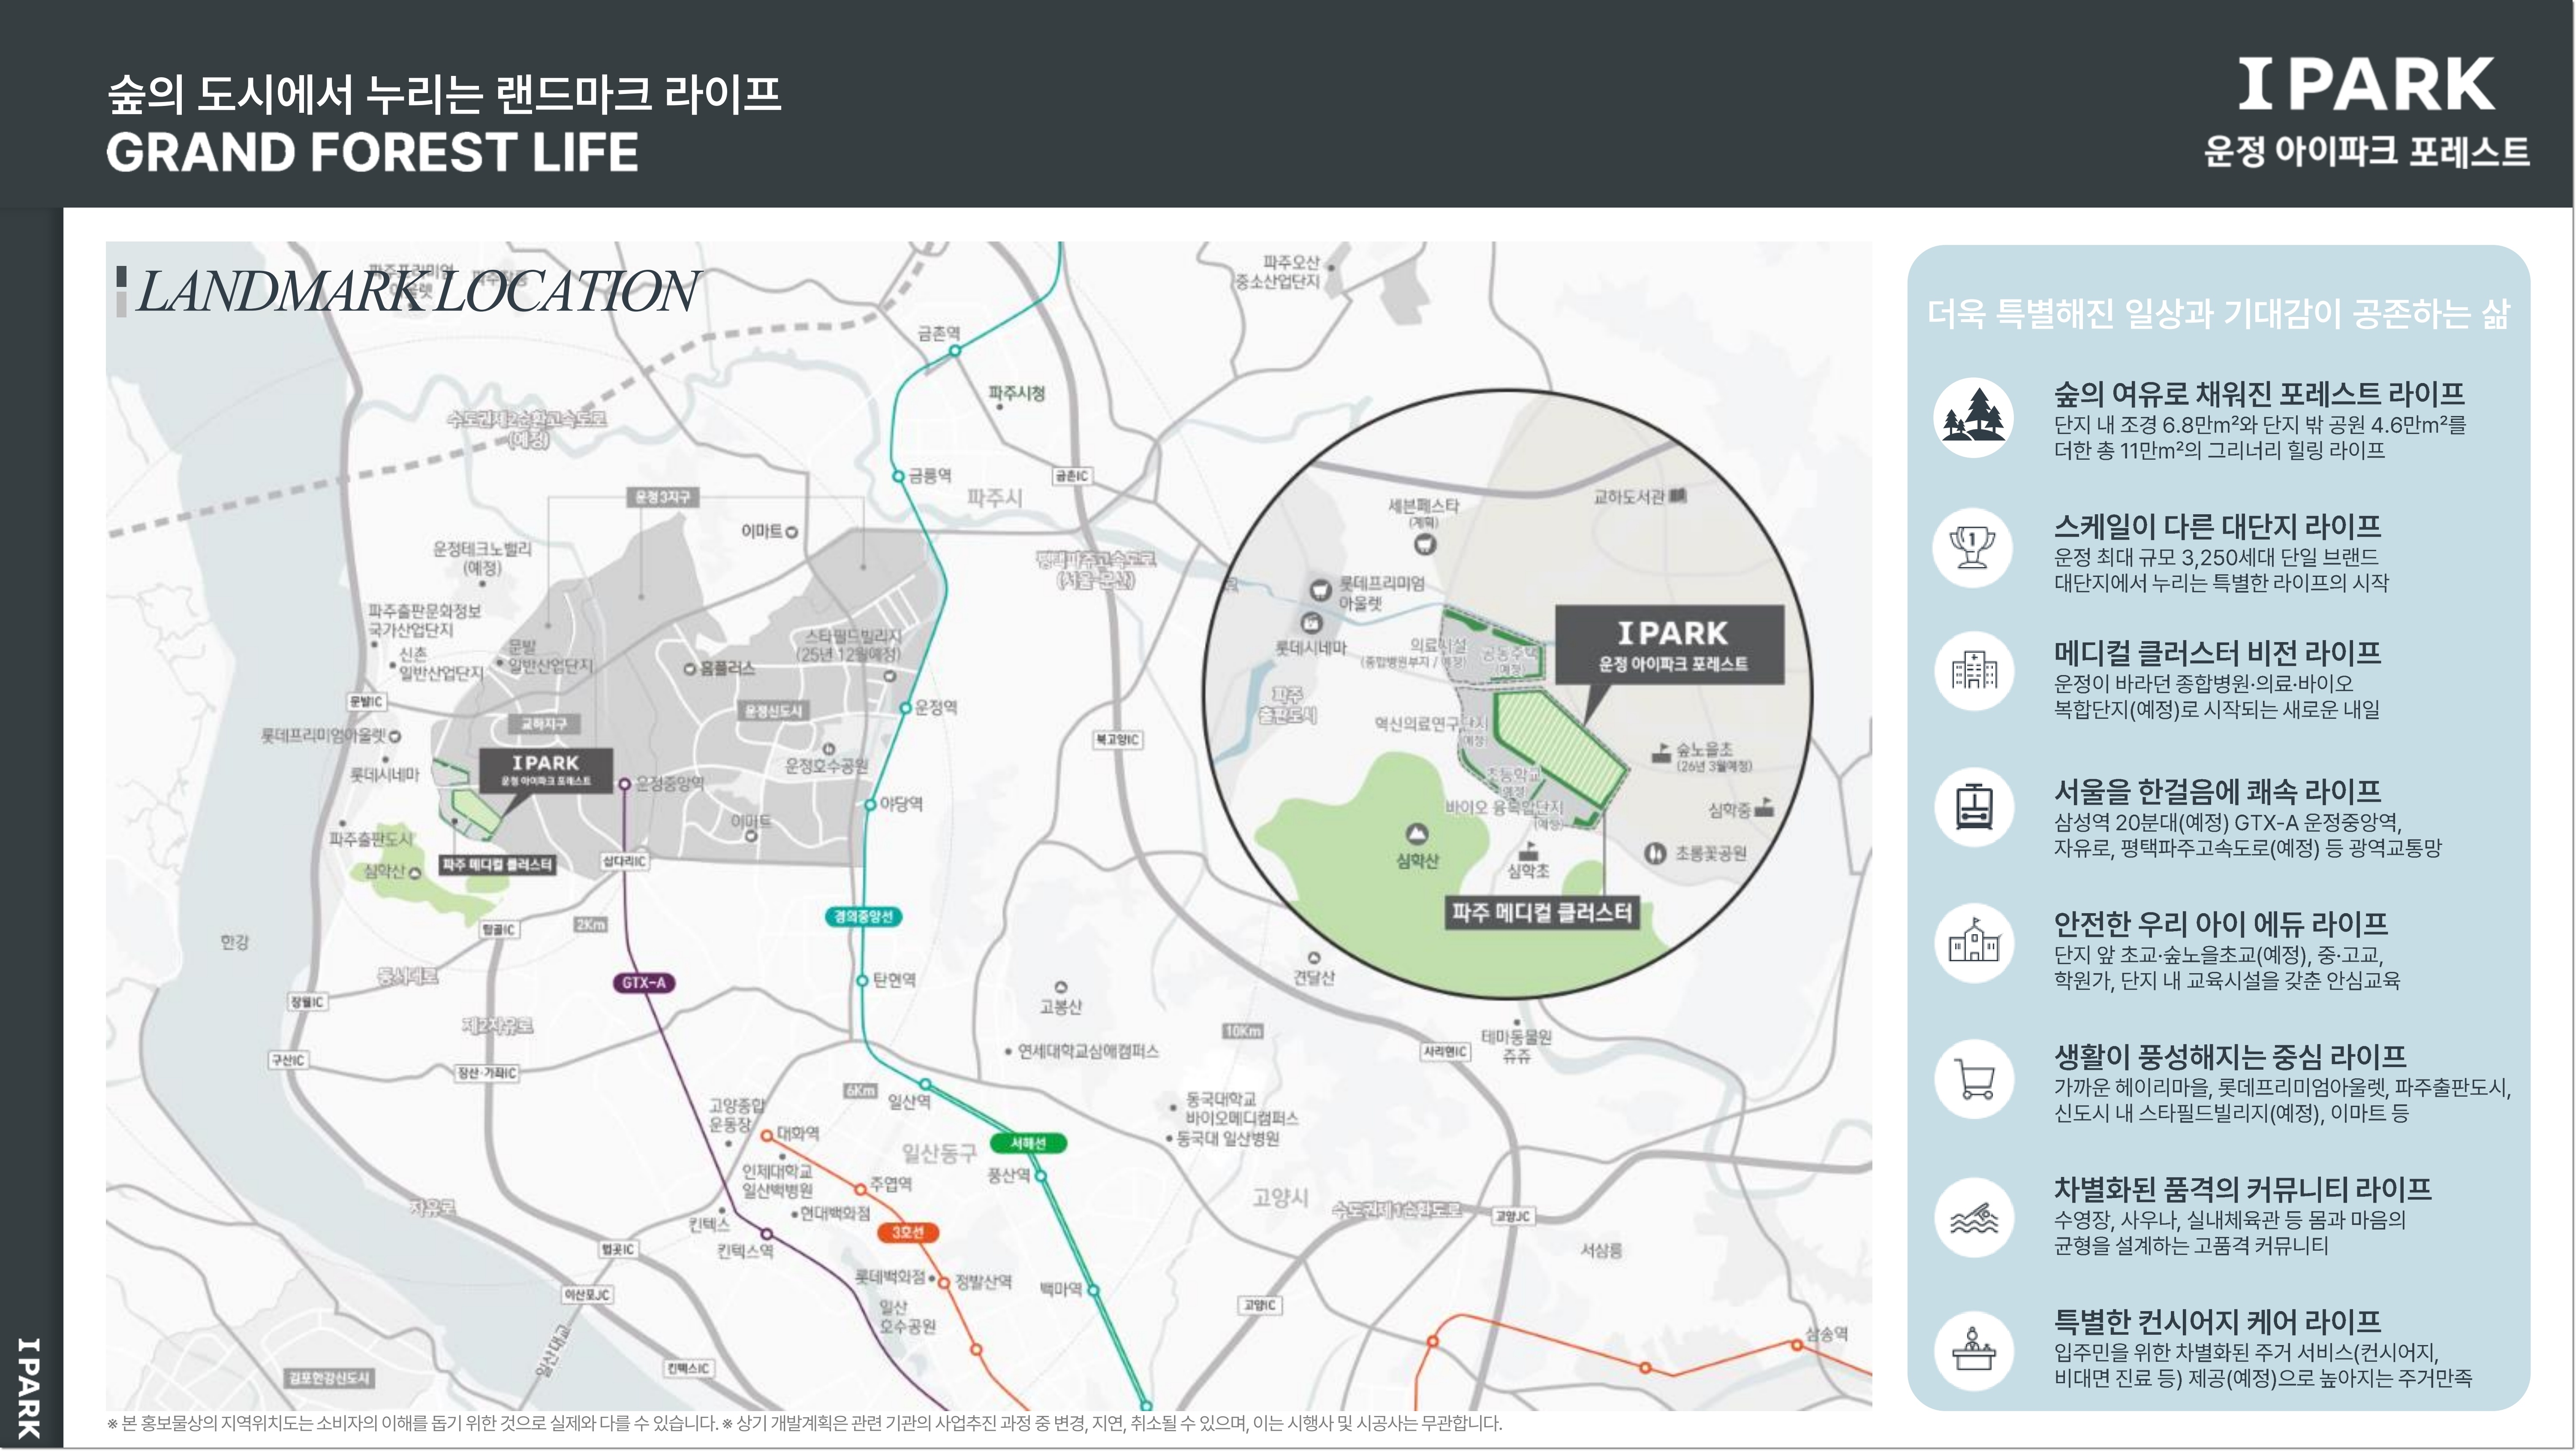This screenshot has height=1451, width=2576.
Task: Click the forest trees icon
Action: pos(1973,419)
